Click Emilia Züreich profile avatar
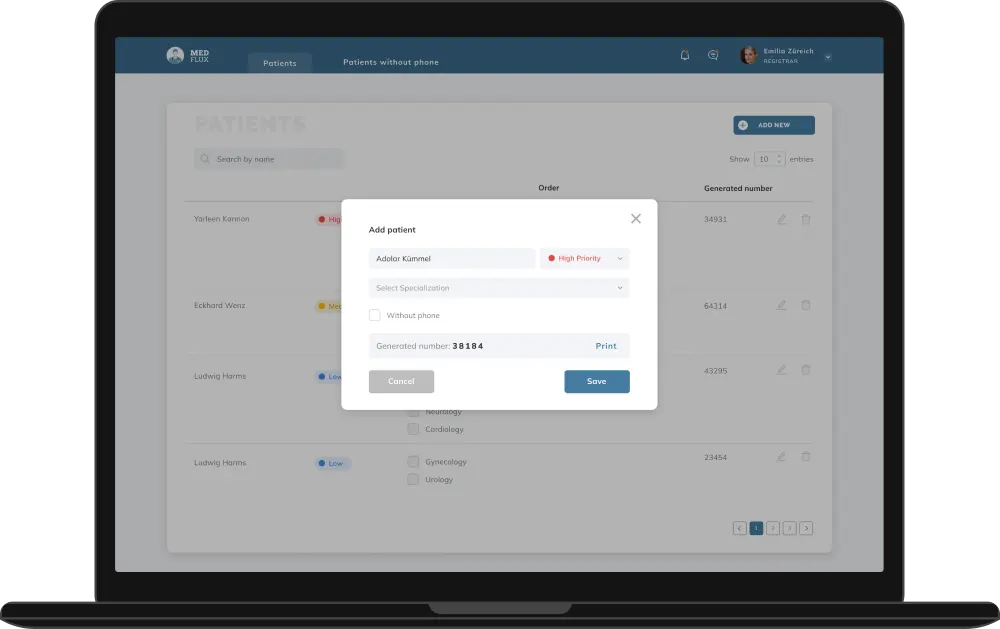The width and height of the screenshot is (1000, 629). point(748,56)
